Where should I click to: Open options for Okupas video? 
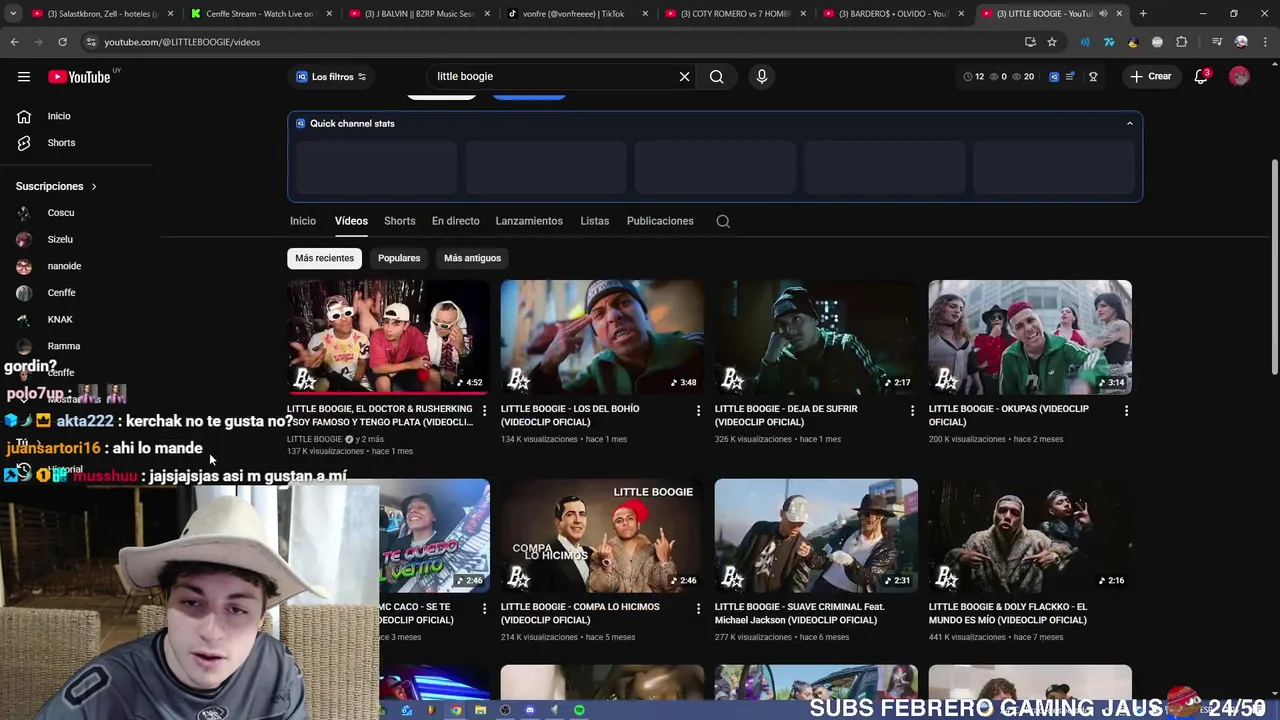pos(1126,411)
